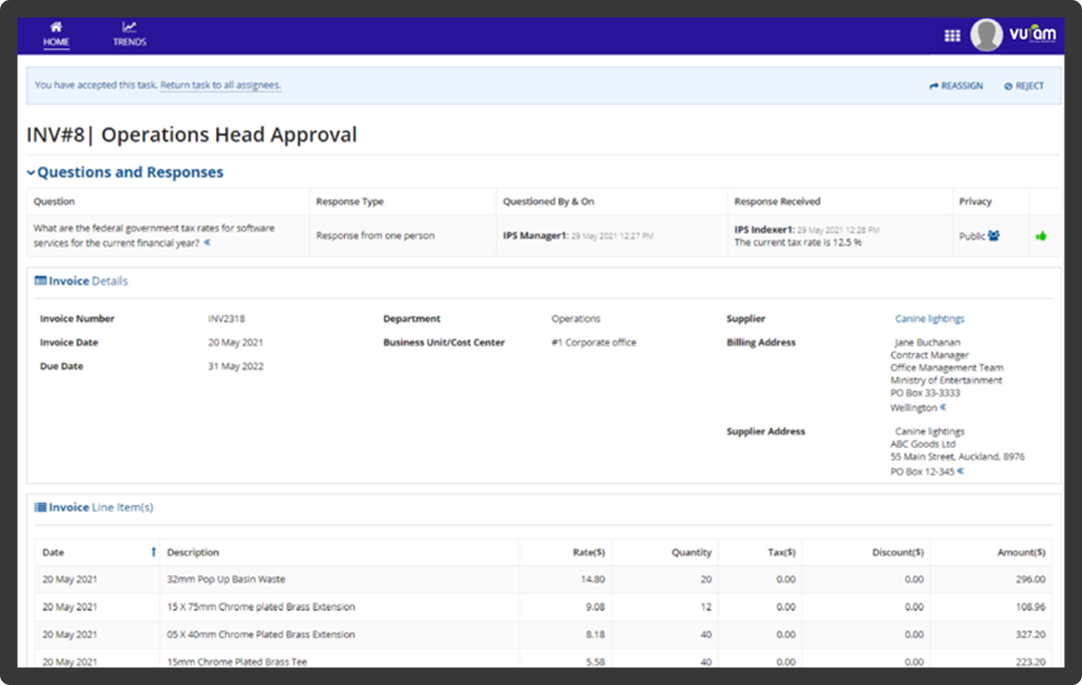This screenshot has height=685, width=1082.
Task: Click the Reassign arrow icon
Action: pyautogui.click(x=932, y=86)
